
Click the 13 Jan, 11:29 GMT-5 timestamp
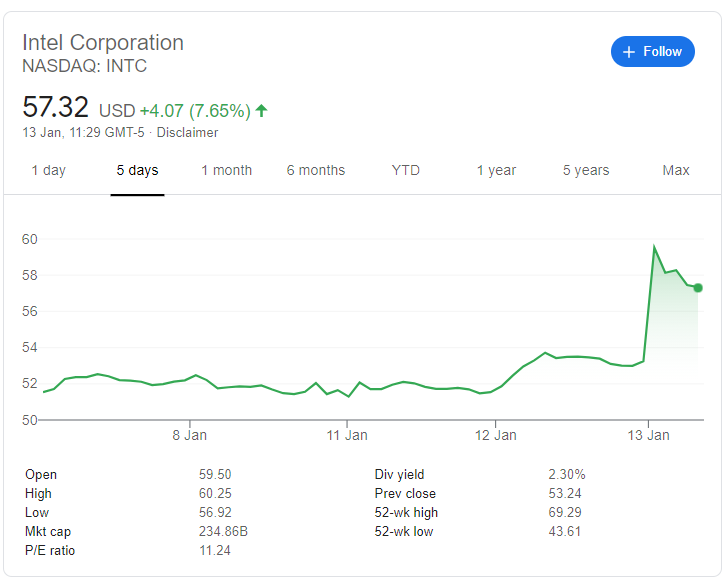[83, 133]
